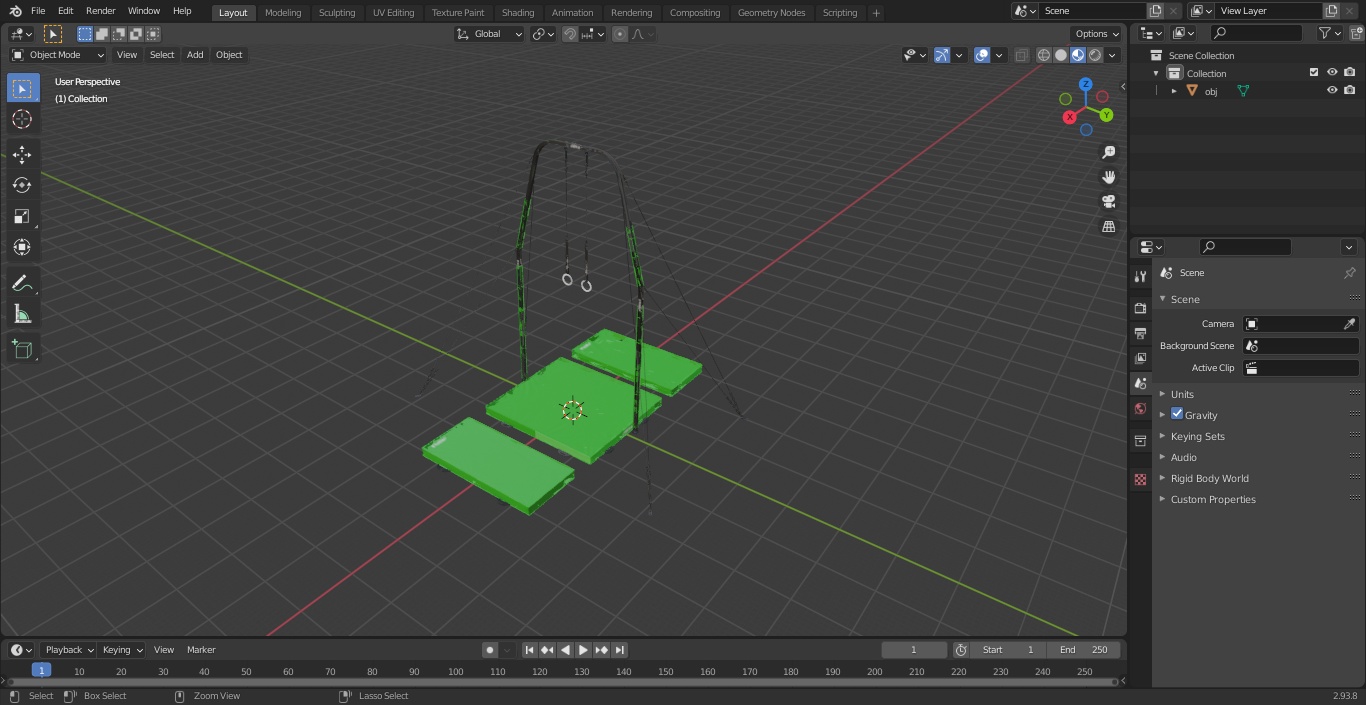Jump to the last frame
The image size is (1366, 705).
[x=619, y=650]
